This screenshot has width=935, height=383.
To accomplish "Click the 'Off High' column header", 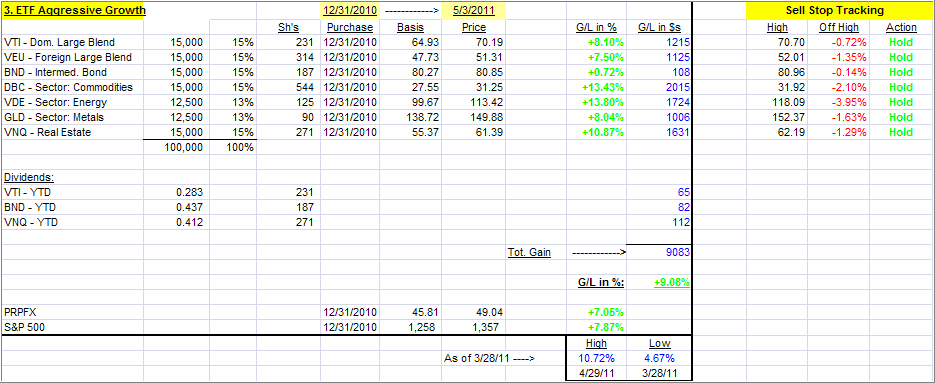I will pyautogui.click(x=838, y=27).
